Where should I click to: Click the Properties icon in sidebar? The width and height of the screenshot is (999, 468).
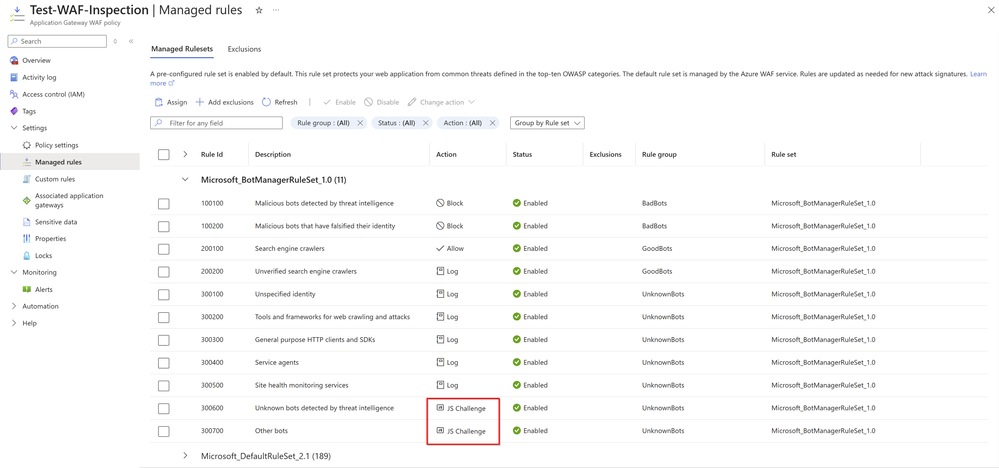(x=27, y=239)
